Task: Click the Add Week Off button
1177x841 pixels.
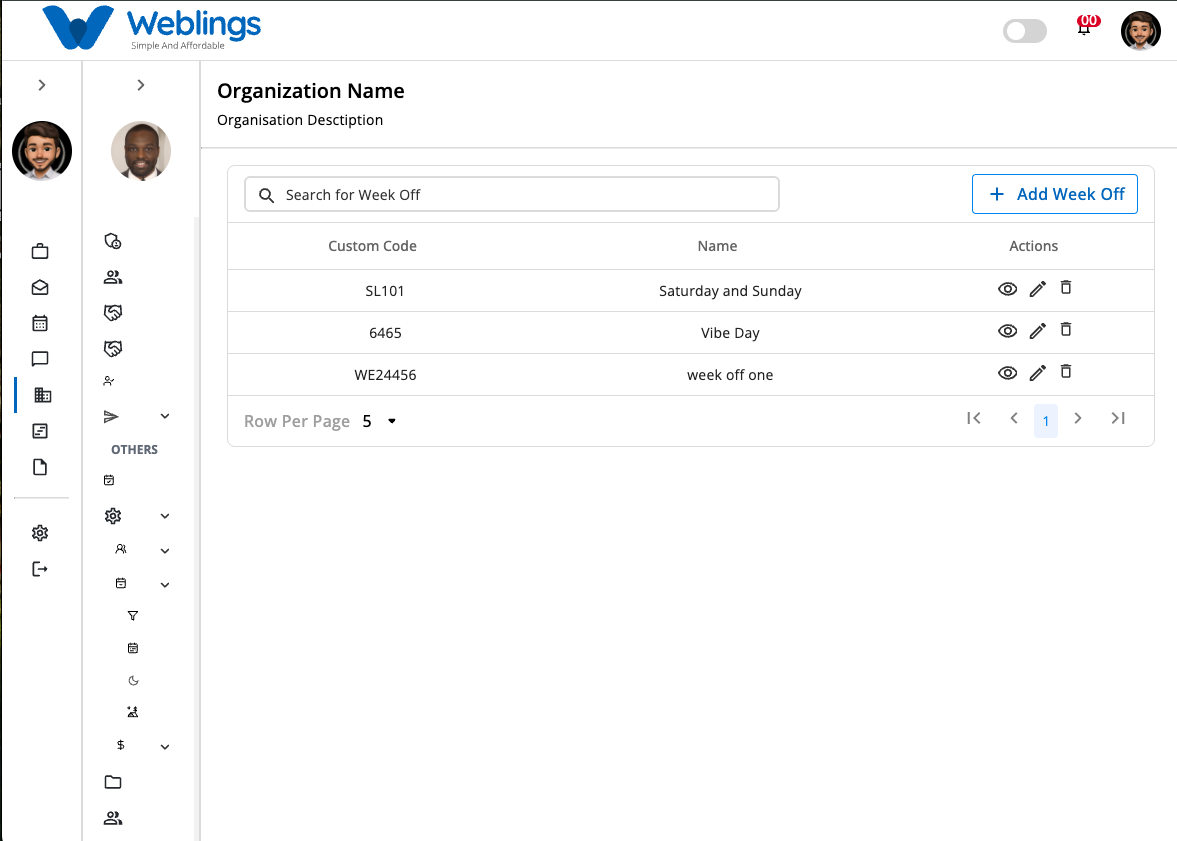Action: pyautogui.click(x=1055, y=194)
